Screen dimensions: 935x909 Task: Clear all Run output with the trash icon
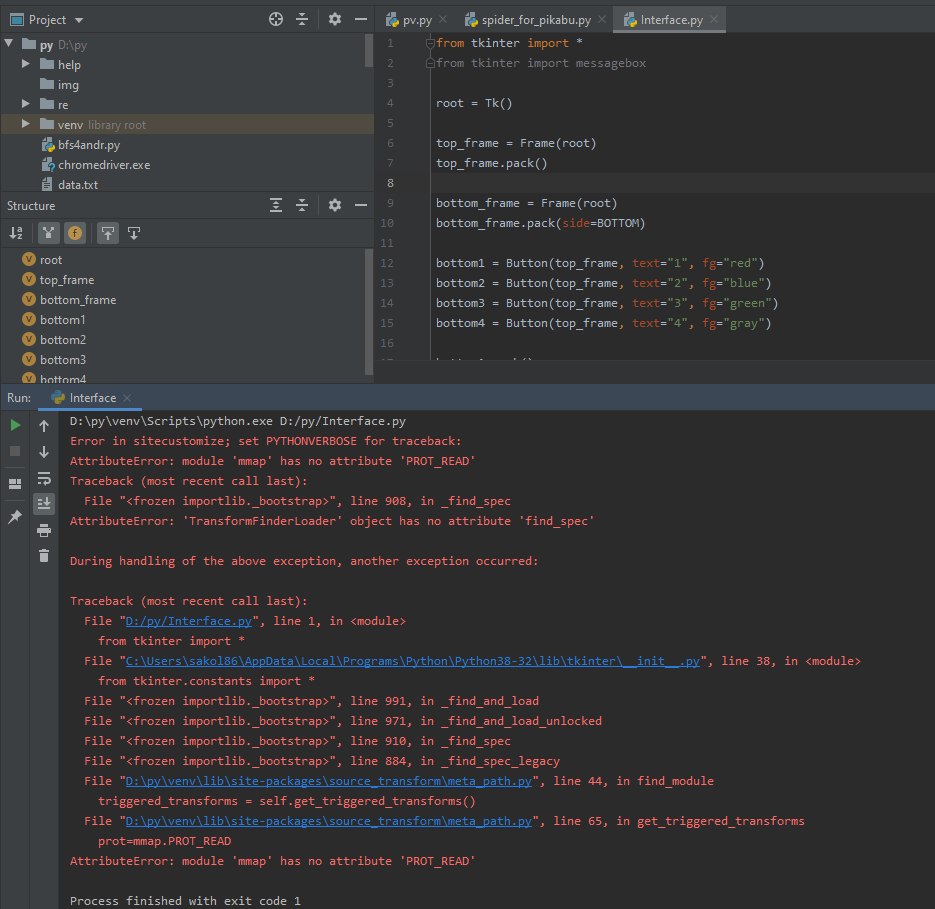point(44,556)
